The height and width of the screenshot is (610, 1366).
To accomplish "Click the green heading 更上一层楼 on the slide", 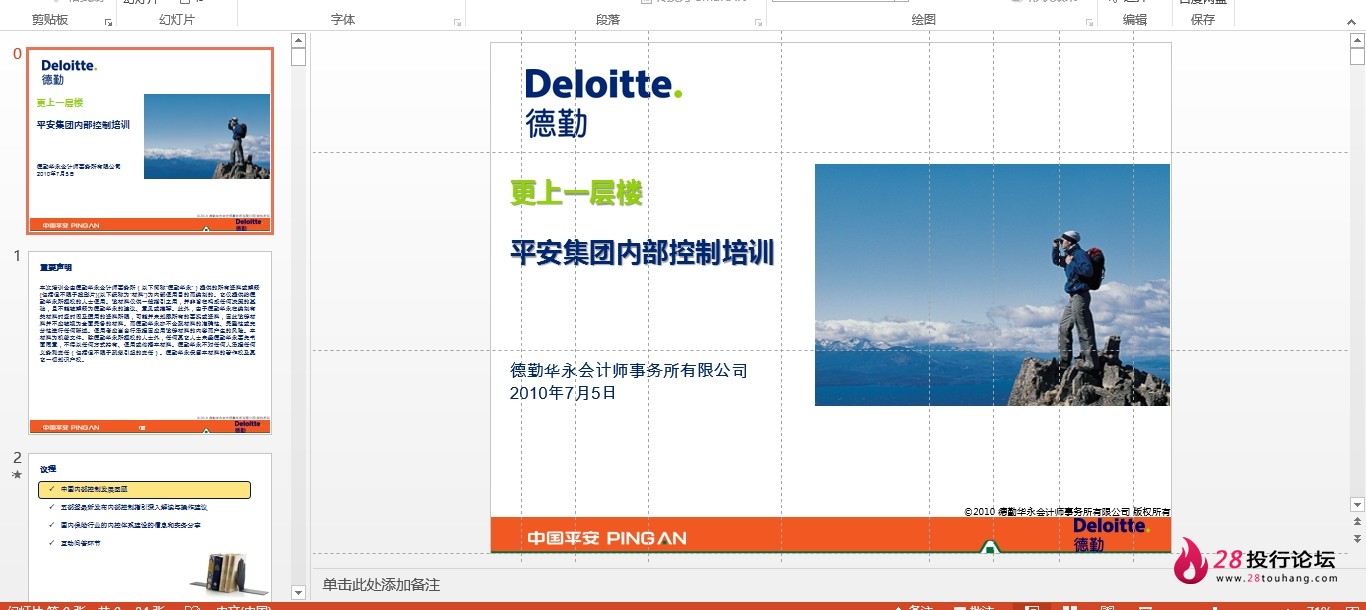I will click(576, 192).
